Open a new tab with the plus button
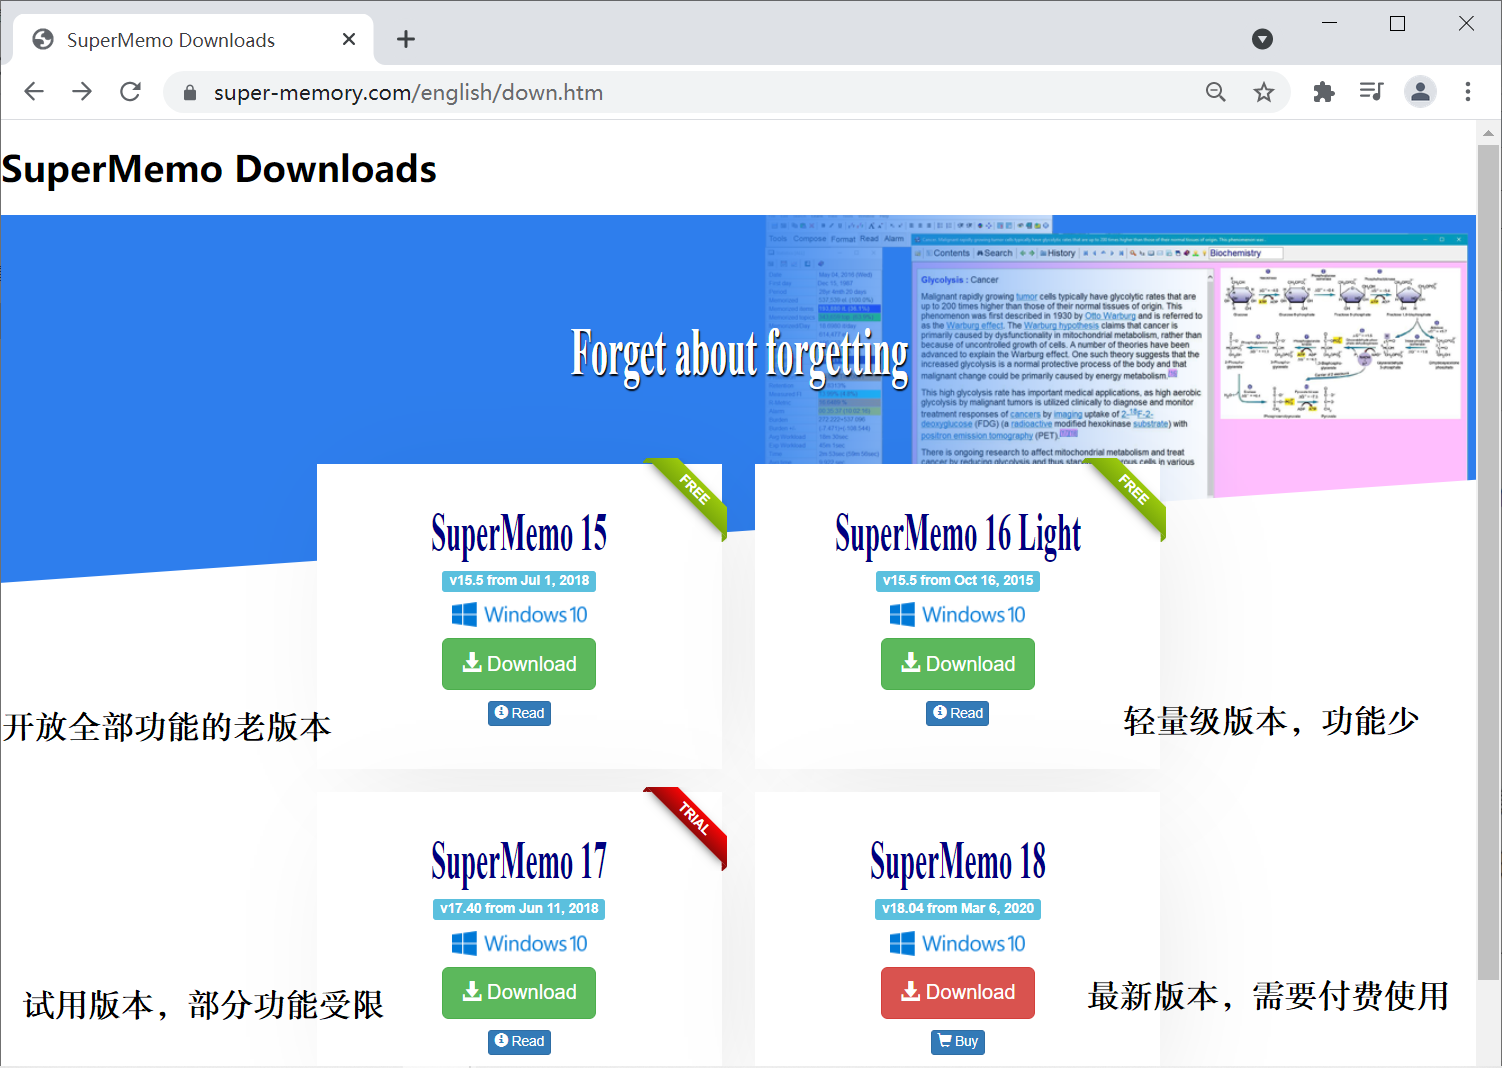The width and height of the screenshot is (1502, 1068). pos(406,39)
